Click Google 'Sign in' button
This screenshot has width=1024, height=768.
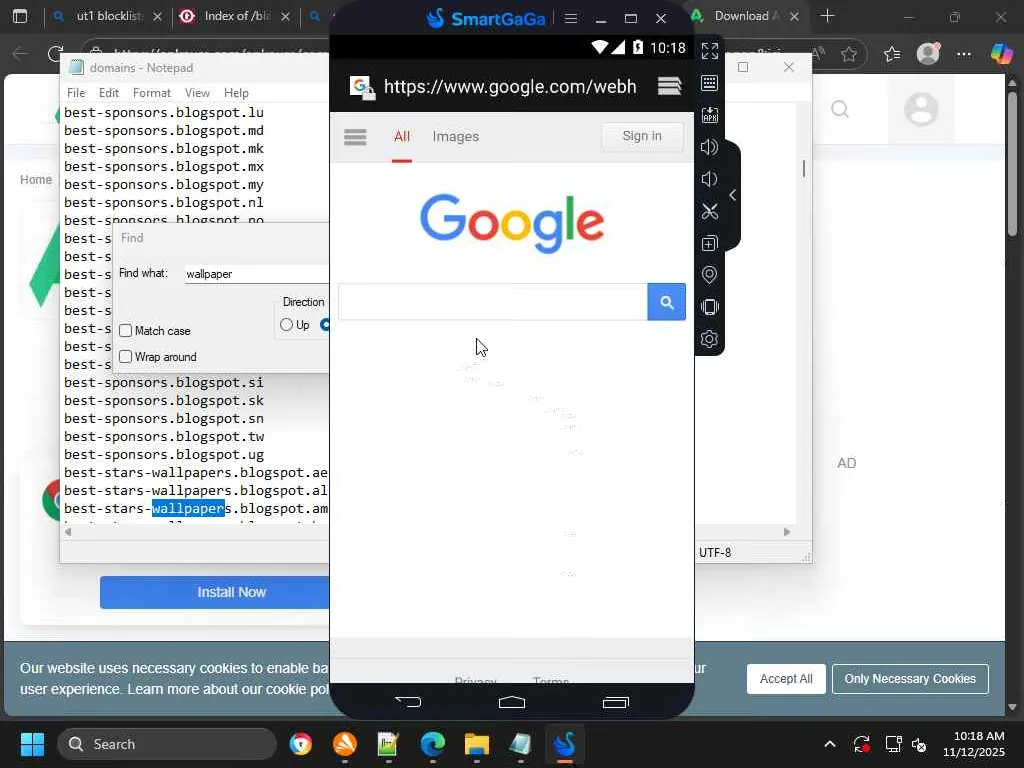point(642,136)
